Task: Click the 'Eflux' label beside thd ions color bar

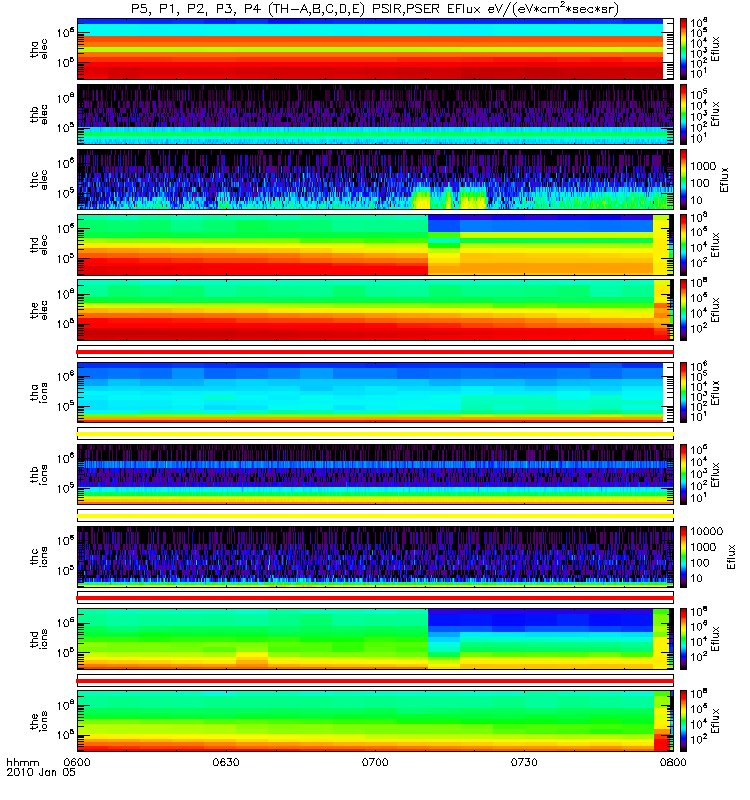Action: (x=715, y=639)
